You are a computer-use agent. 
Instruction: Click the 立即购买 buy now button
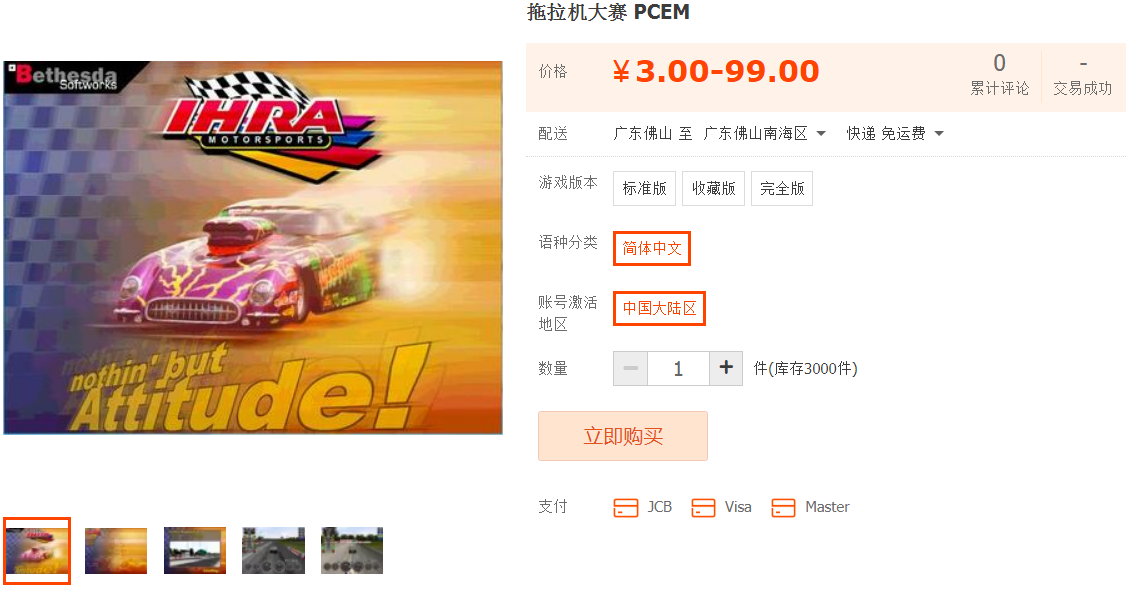click(623, 436)
